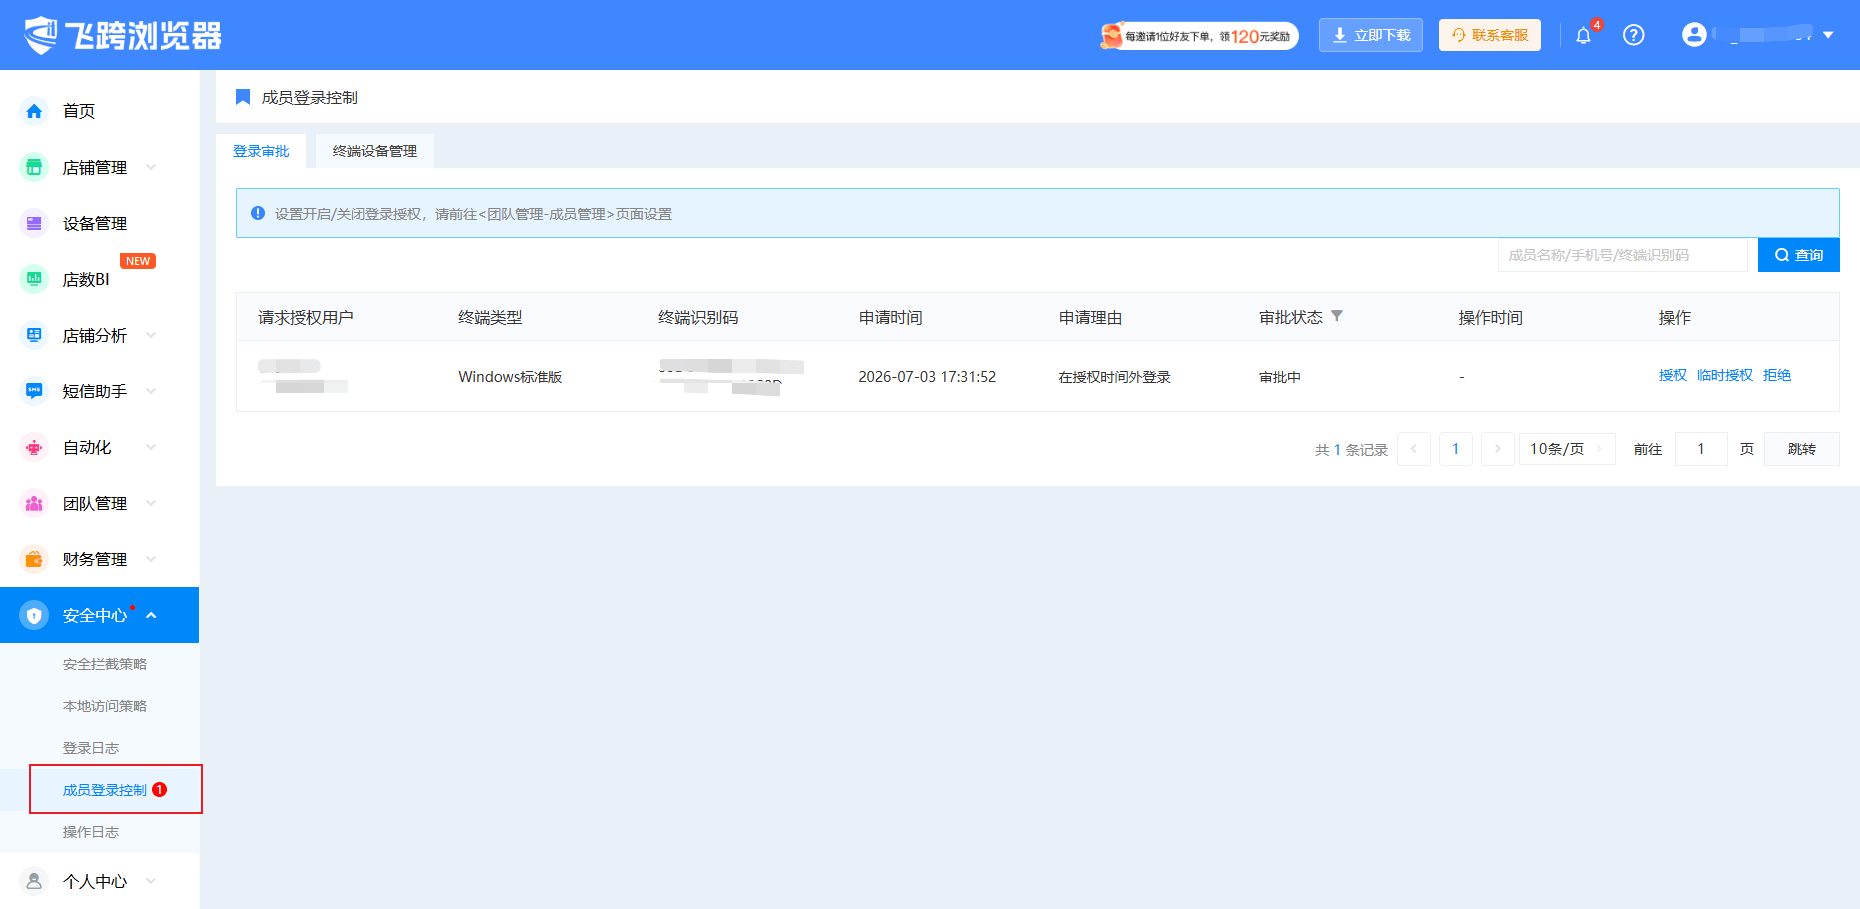Click the 审批状态 filter funnel icon
Viewport: 1860px width, 909px height.
click(1337, 316)
